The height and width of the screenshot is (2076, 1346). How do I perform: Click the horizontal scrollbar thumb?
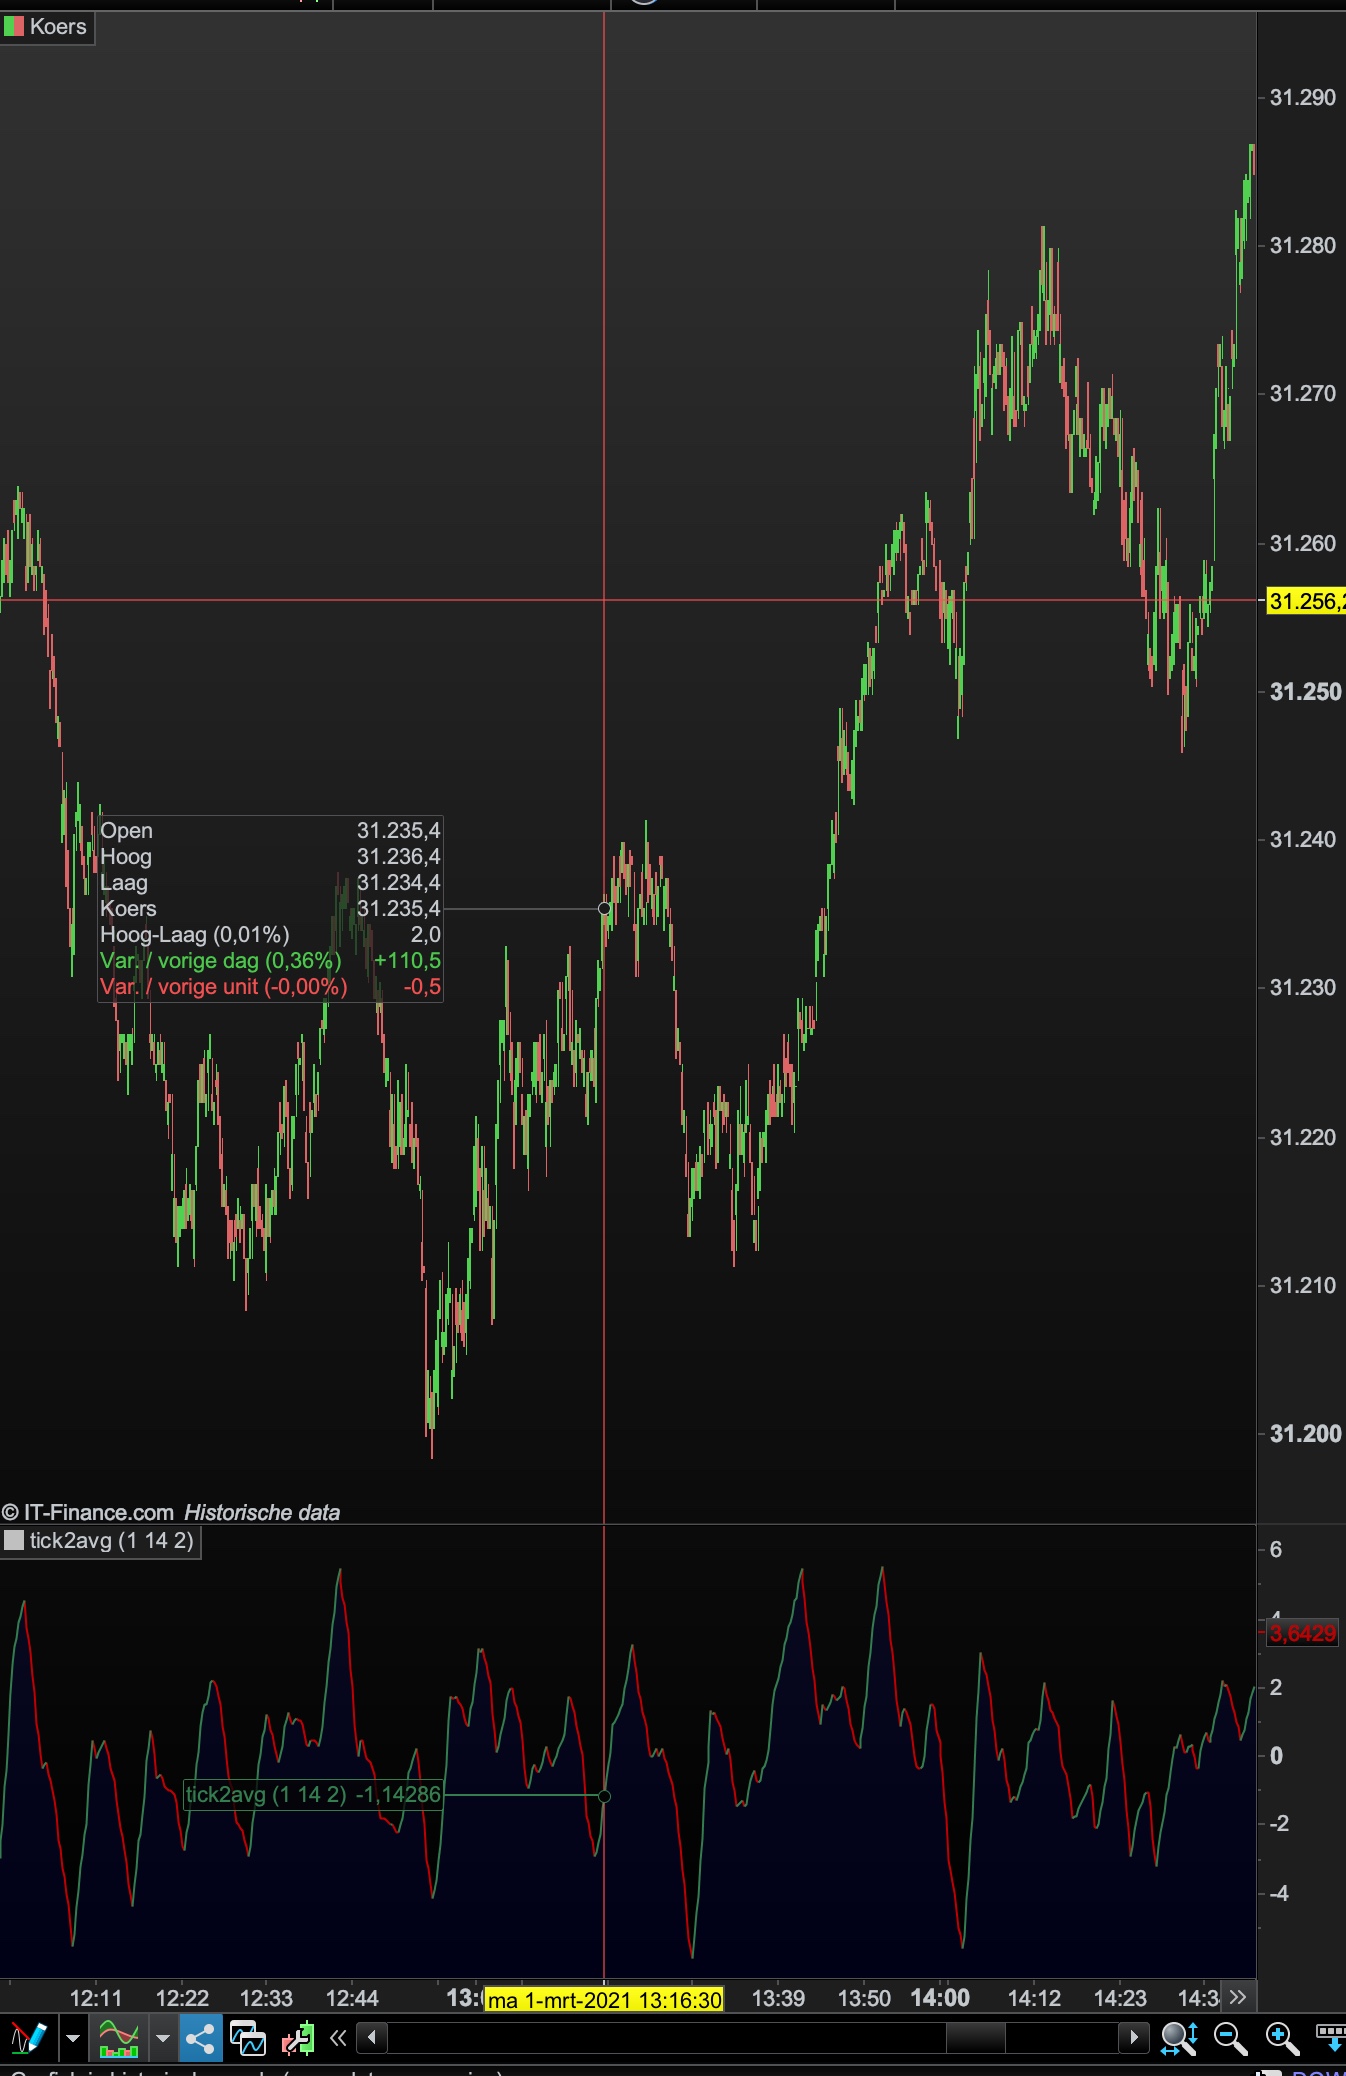pyautogui.click(x=975, y=2037)
